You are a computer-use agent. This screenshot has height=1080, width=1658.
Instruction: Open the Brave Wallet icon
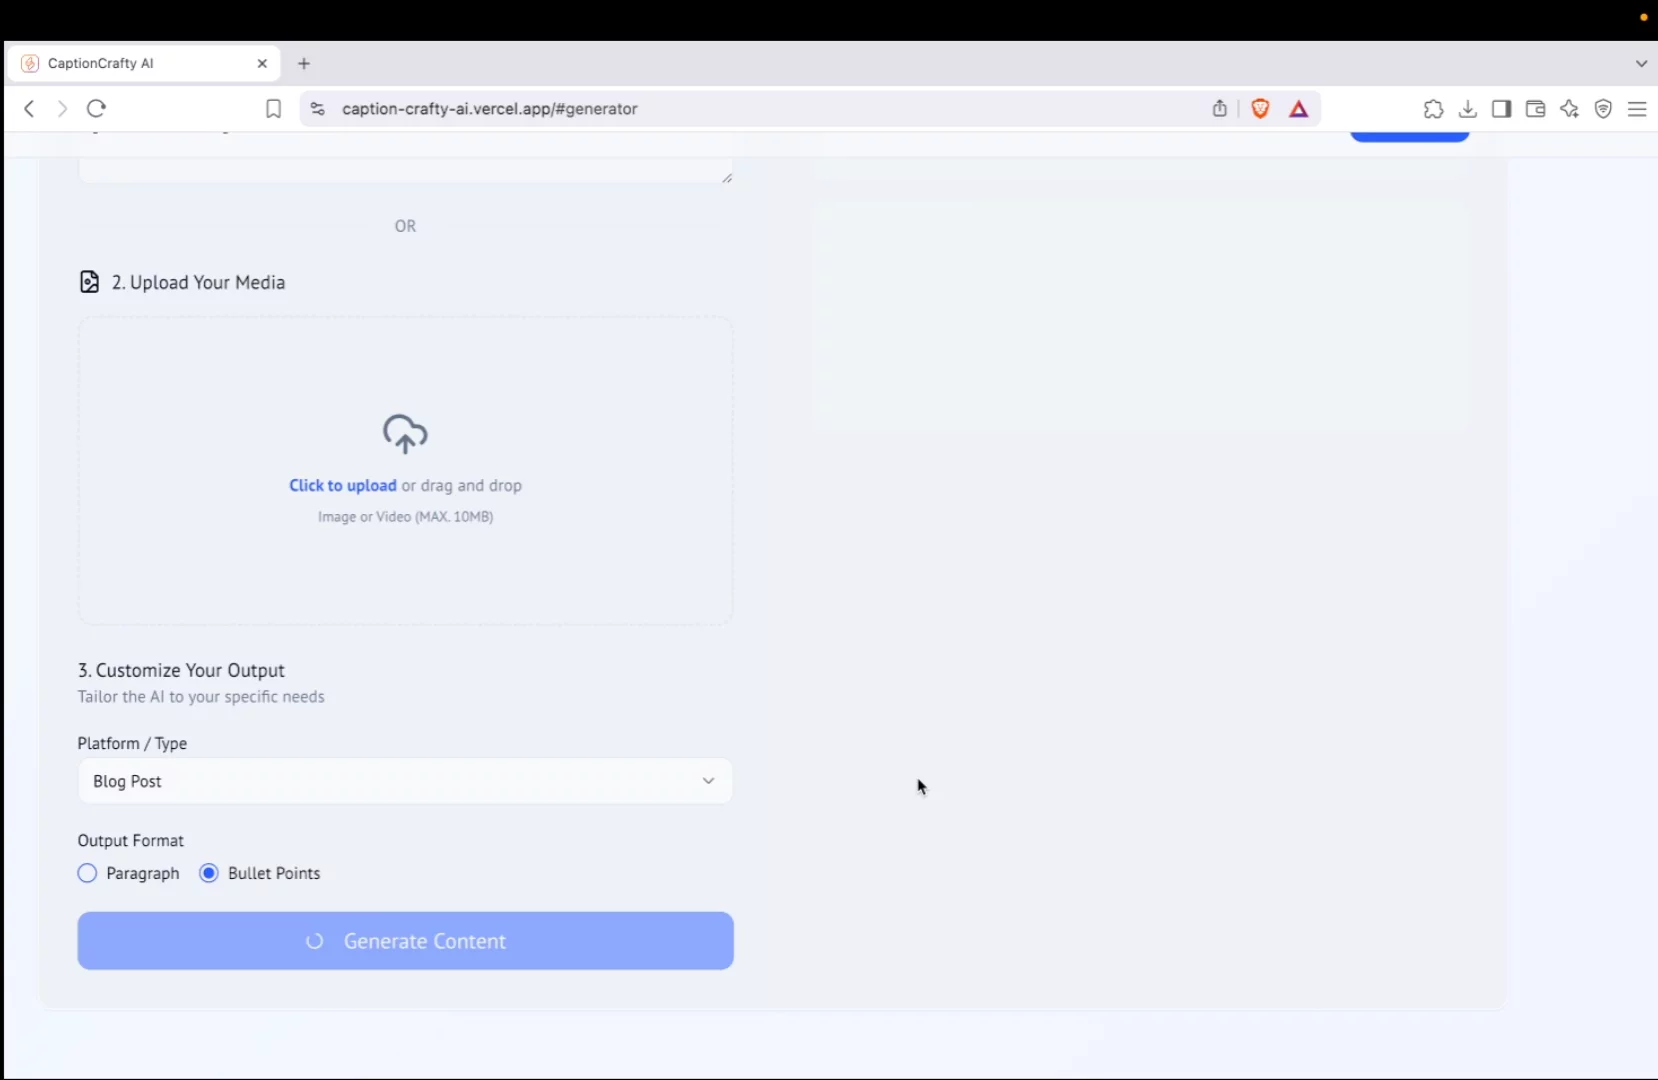click(1535, 109)
